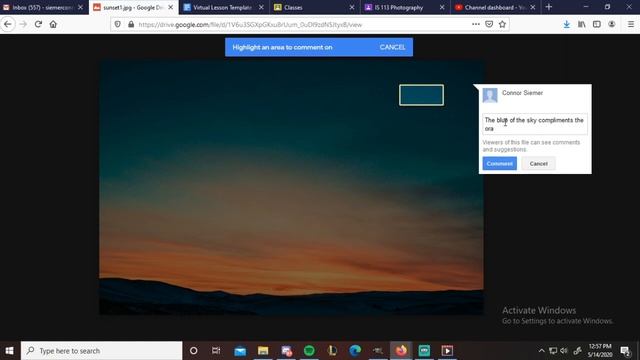Go back using the browser back arrow
640x360 pixels.
click(7, 24)
